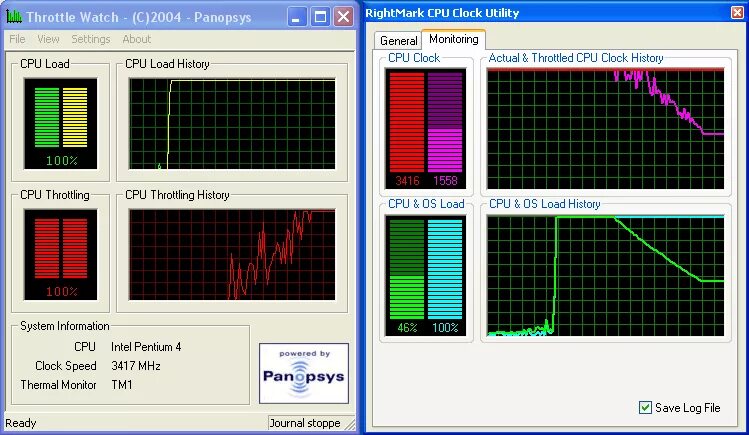Click the '3416' CPU clock readout
The width and height of the screenshot is (749, 435).
click(407, 180)
